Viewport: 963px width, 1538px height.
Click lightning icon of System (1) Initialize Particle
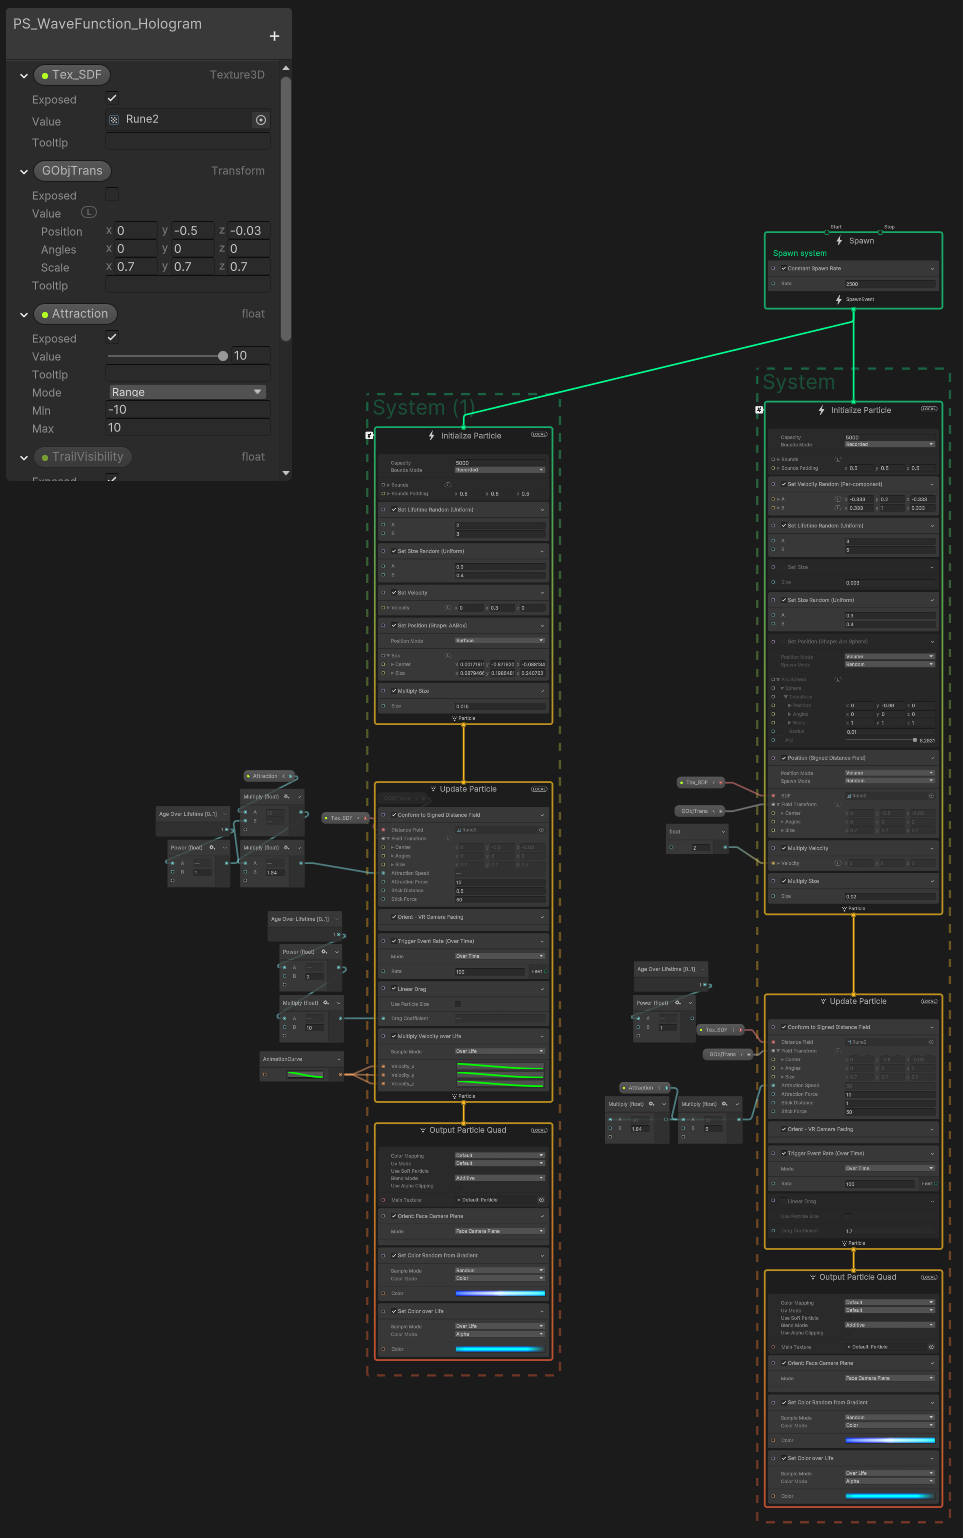pyautogui.click(x=432, y=436)
